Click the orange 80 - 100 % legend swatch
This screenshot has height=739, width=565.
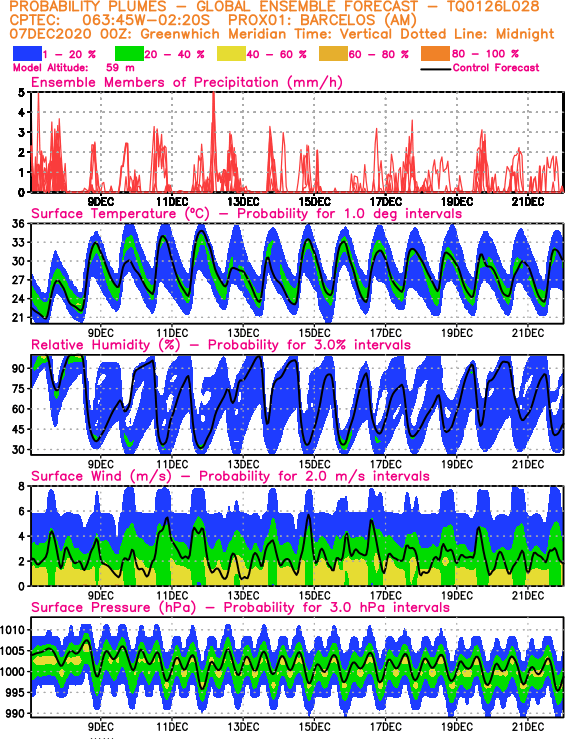click(x=436, y=53)
